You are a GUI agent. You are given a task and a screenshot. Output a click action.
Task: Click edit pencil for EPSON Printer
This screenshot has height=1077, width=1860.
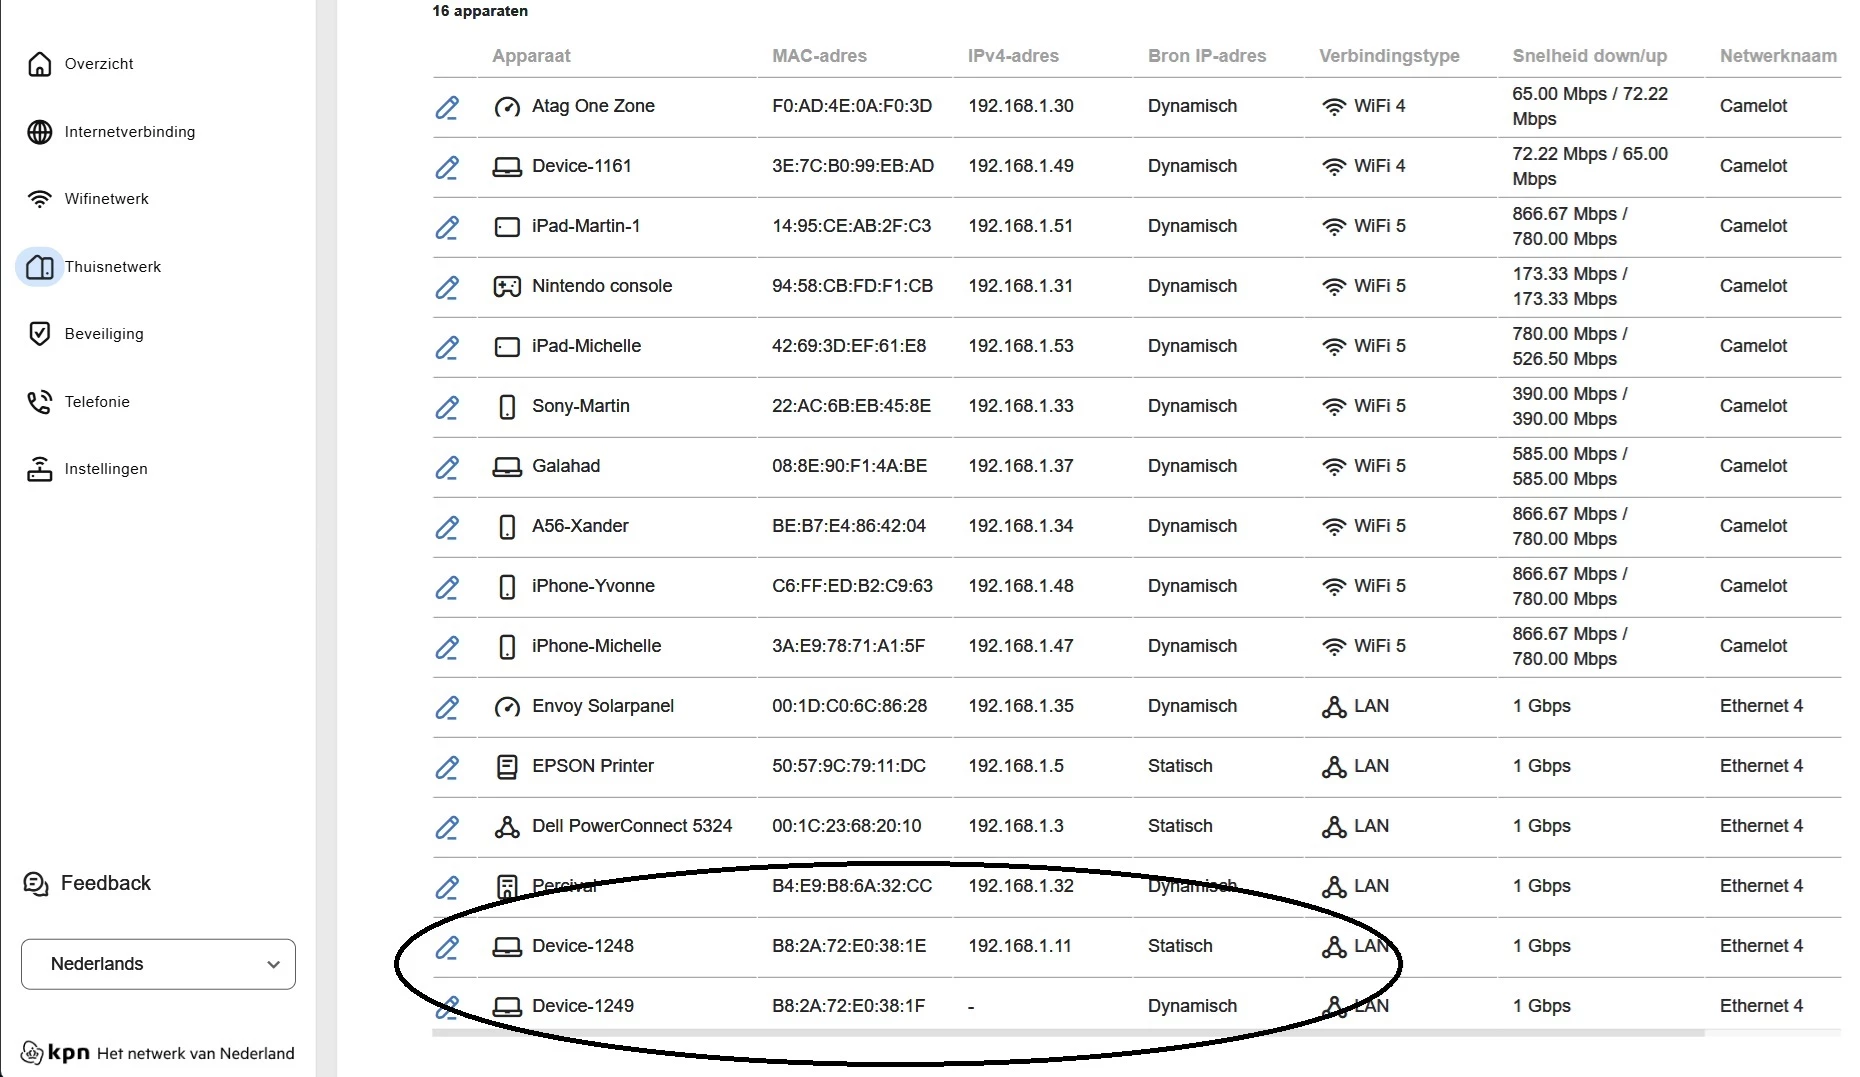(447, 767)
